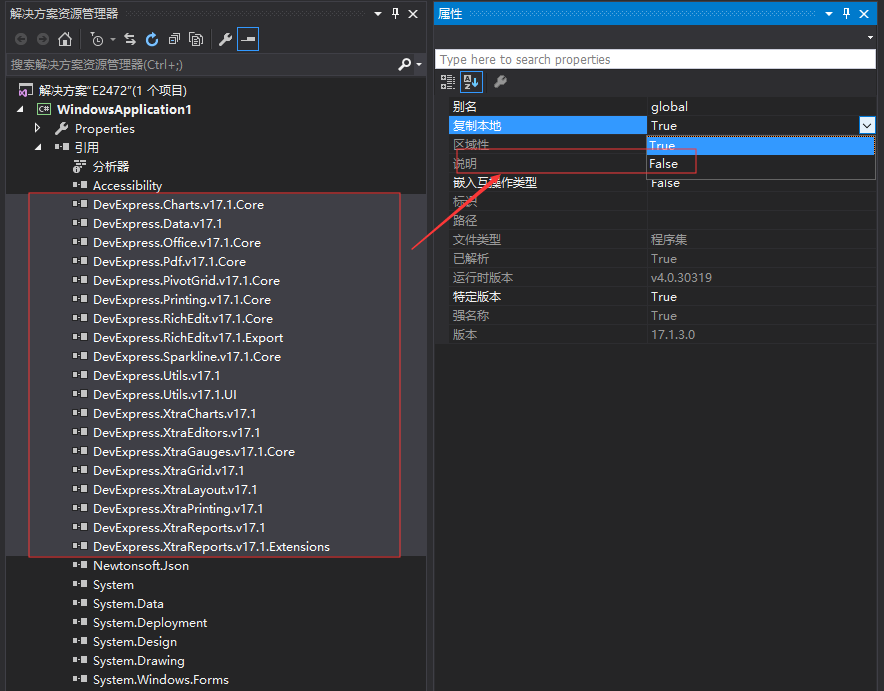Viewport: 884px width, 691px height.
Task: Click the Back navigation arrow in Solution Explorer
Action: coord(21,39)
